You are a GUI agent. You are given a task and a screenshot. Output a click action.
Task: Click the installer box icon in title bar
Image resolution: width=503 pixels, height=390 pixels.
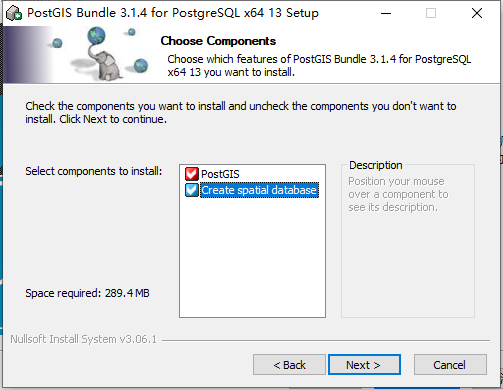click(14, 13)
